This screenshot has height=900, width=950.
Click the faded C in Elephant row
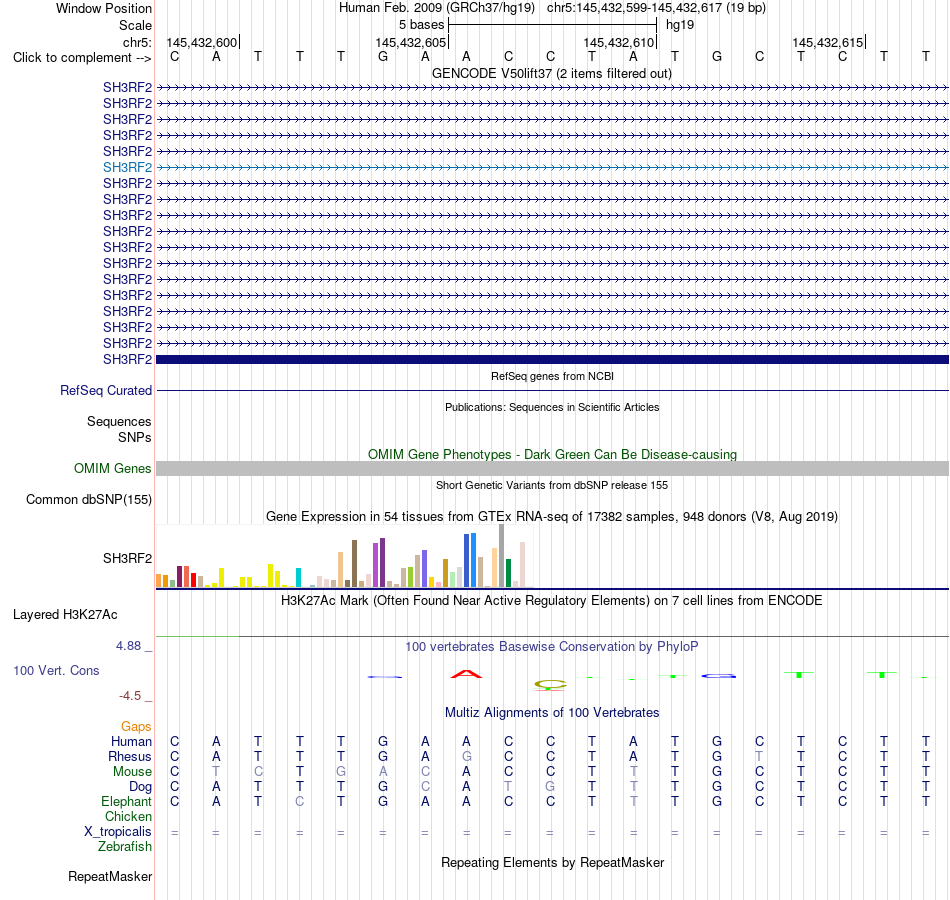[299, 801]
